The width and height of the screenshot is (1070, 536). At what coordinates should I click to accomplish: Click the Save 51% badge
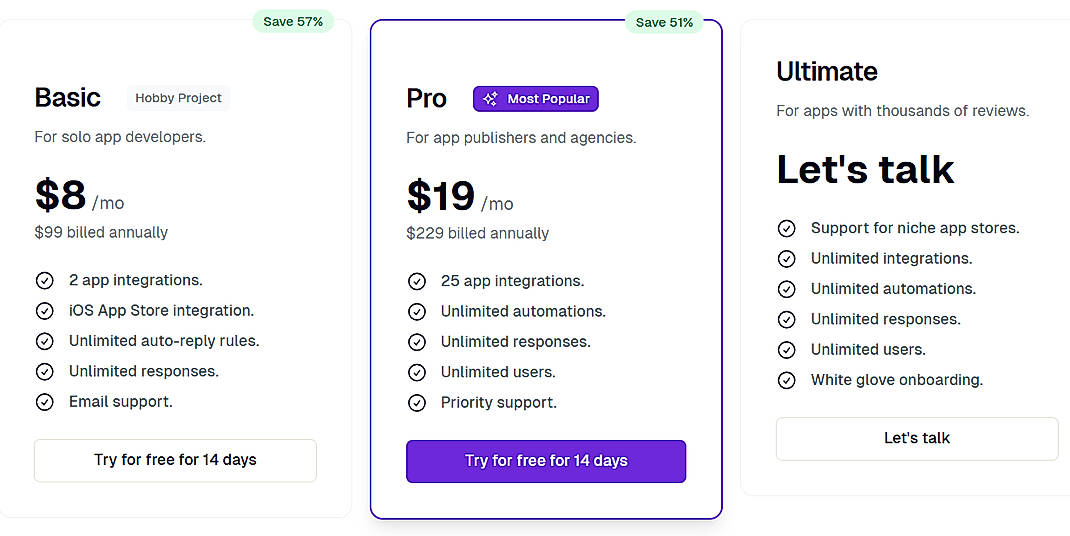(664, 22)
